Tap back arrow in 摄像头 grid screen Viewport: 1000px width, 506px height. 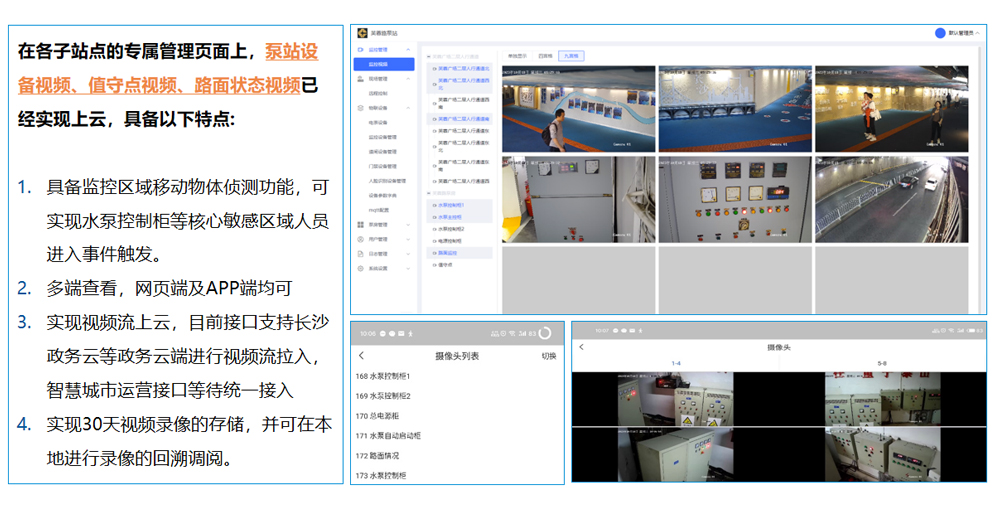pyautogui.click(x=582, y=347)
